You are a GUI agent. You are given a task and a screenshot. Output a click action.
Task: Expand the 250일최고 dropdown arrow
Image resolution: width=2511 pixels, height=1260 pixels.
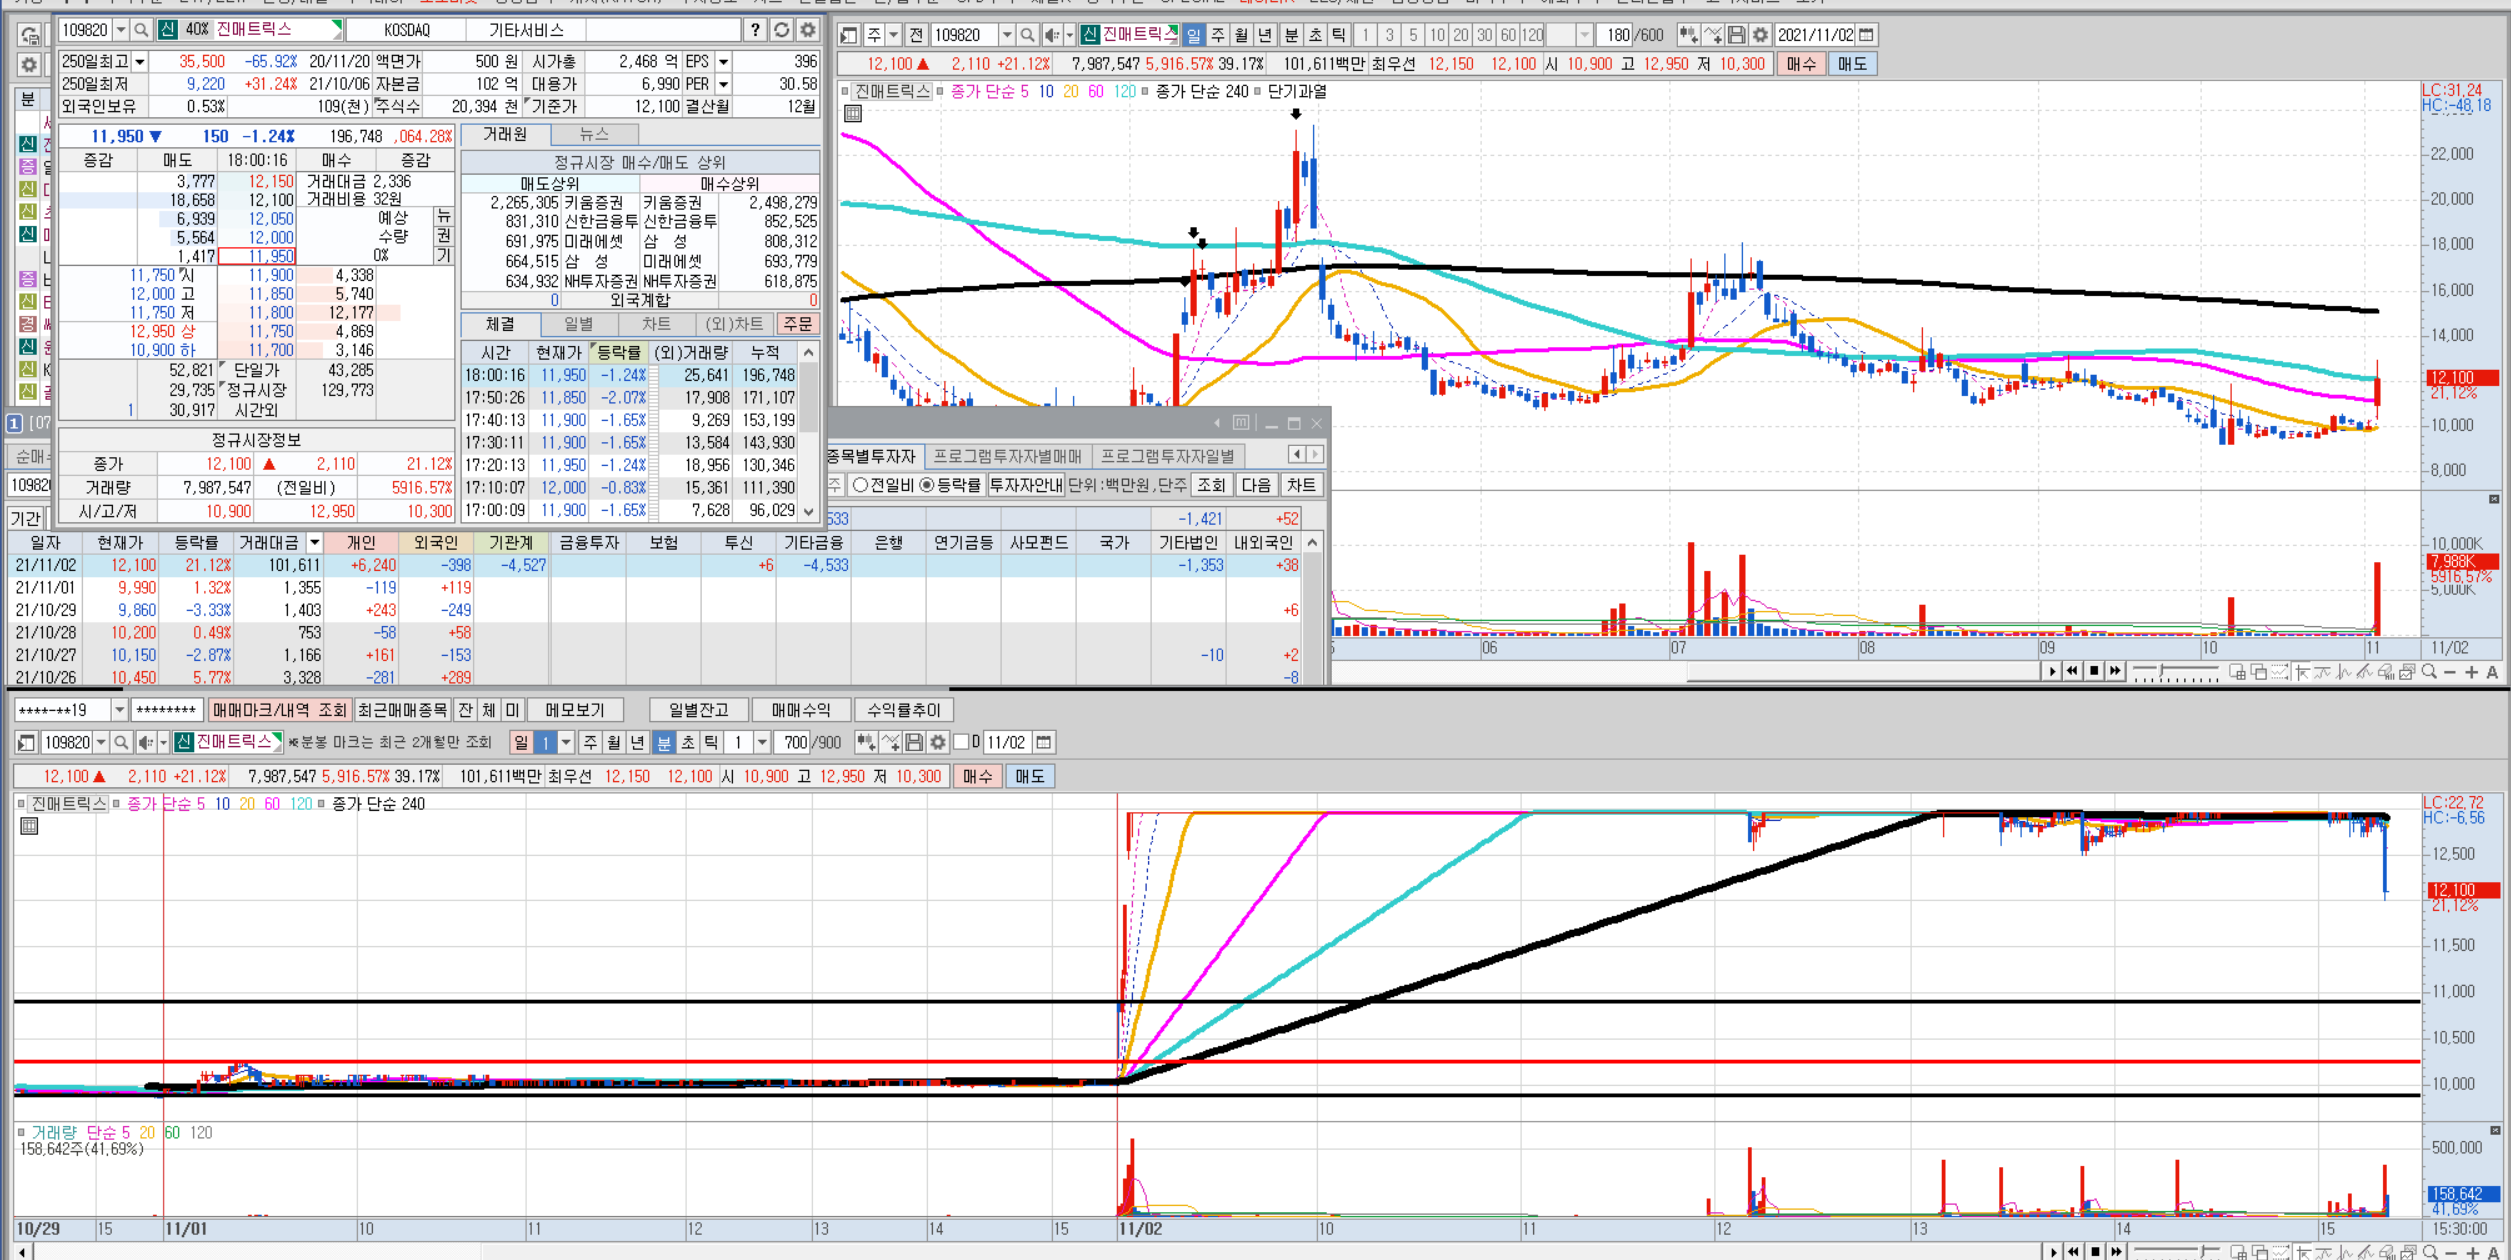pyautogui.click(x=140, y=62)
